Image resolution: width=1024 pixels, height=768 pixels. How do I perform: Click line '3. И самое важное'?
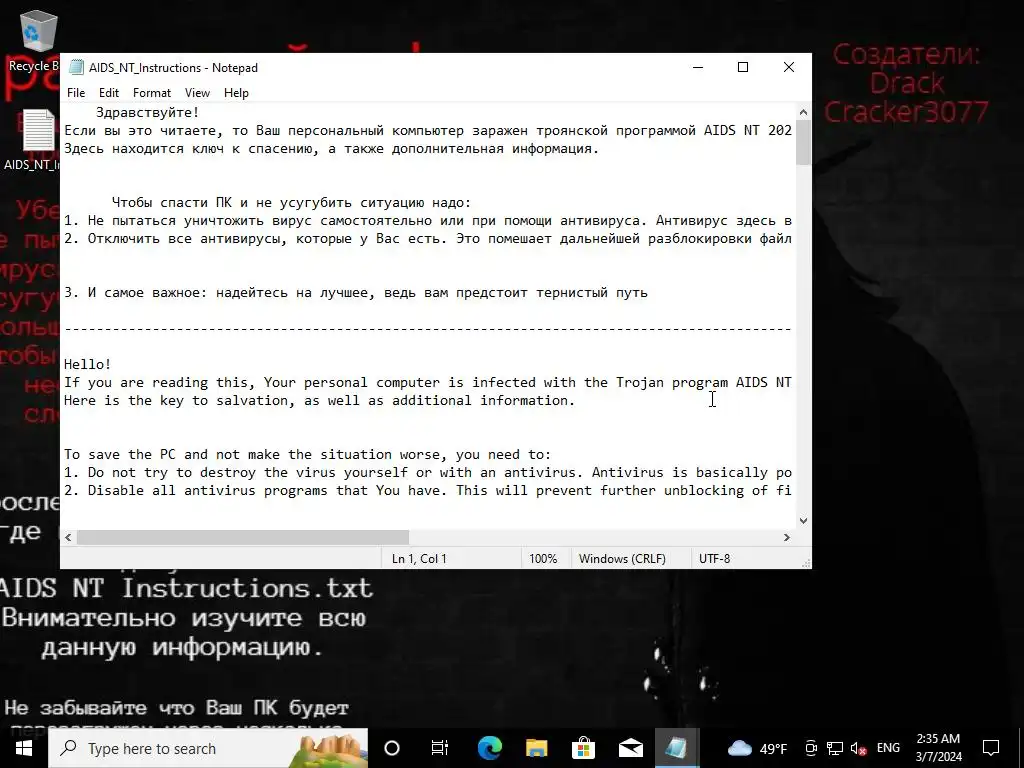coord(356,293)
